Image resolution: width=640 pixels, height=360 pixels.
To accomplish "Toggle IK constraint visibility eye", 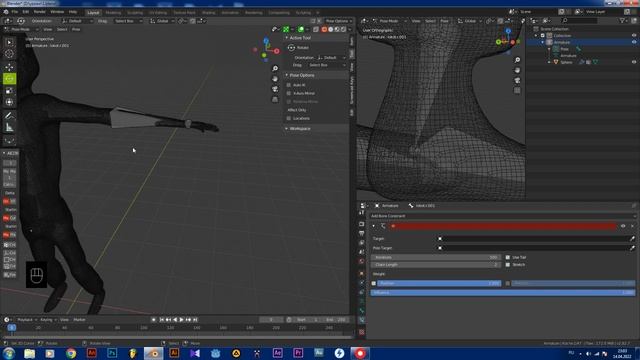I will pyautogui.click(x=623, y=226).
